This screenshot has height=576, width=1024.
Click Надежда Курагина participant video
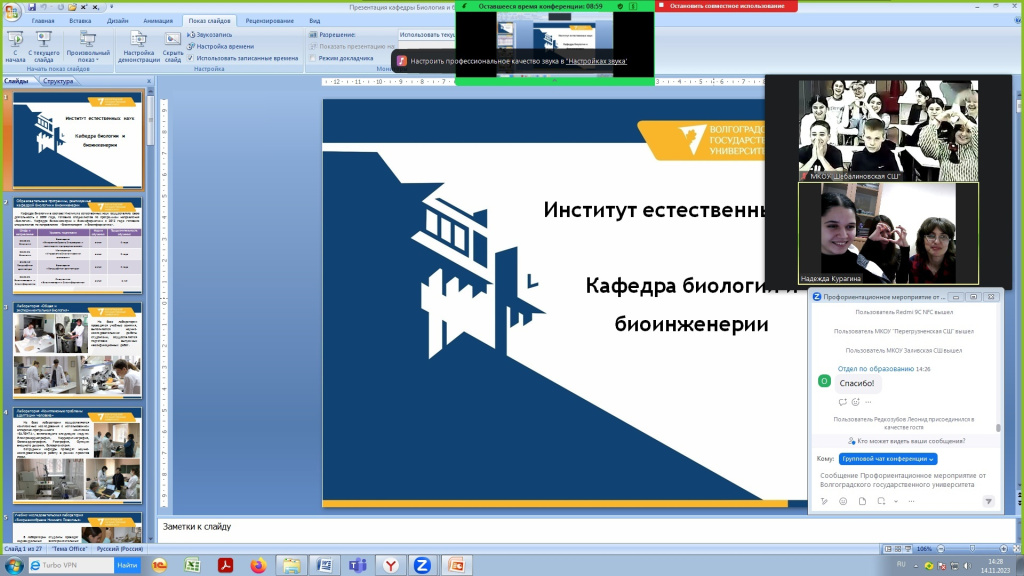888,233
